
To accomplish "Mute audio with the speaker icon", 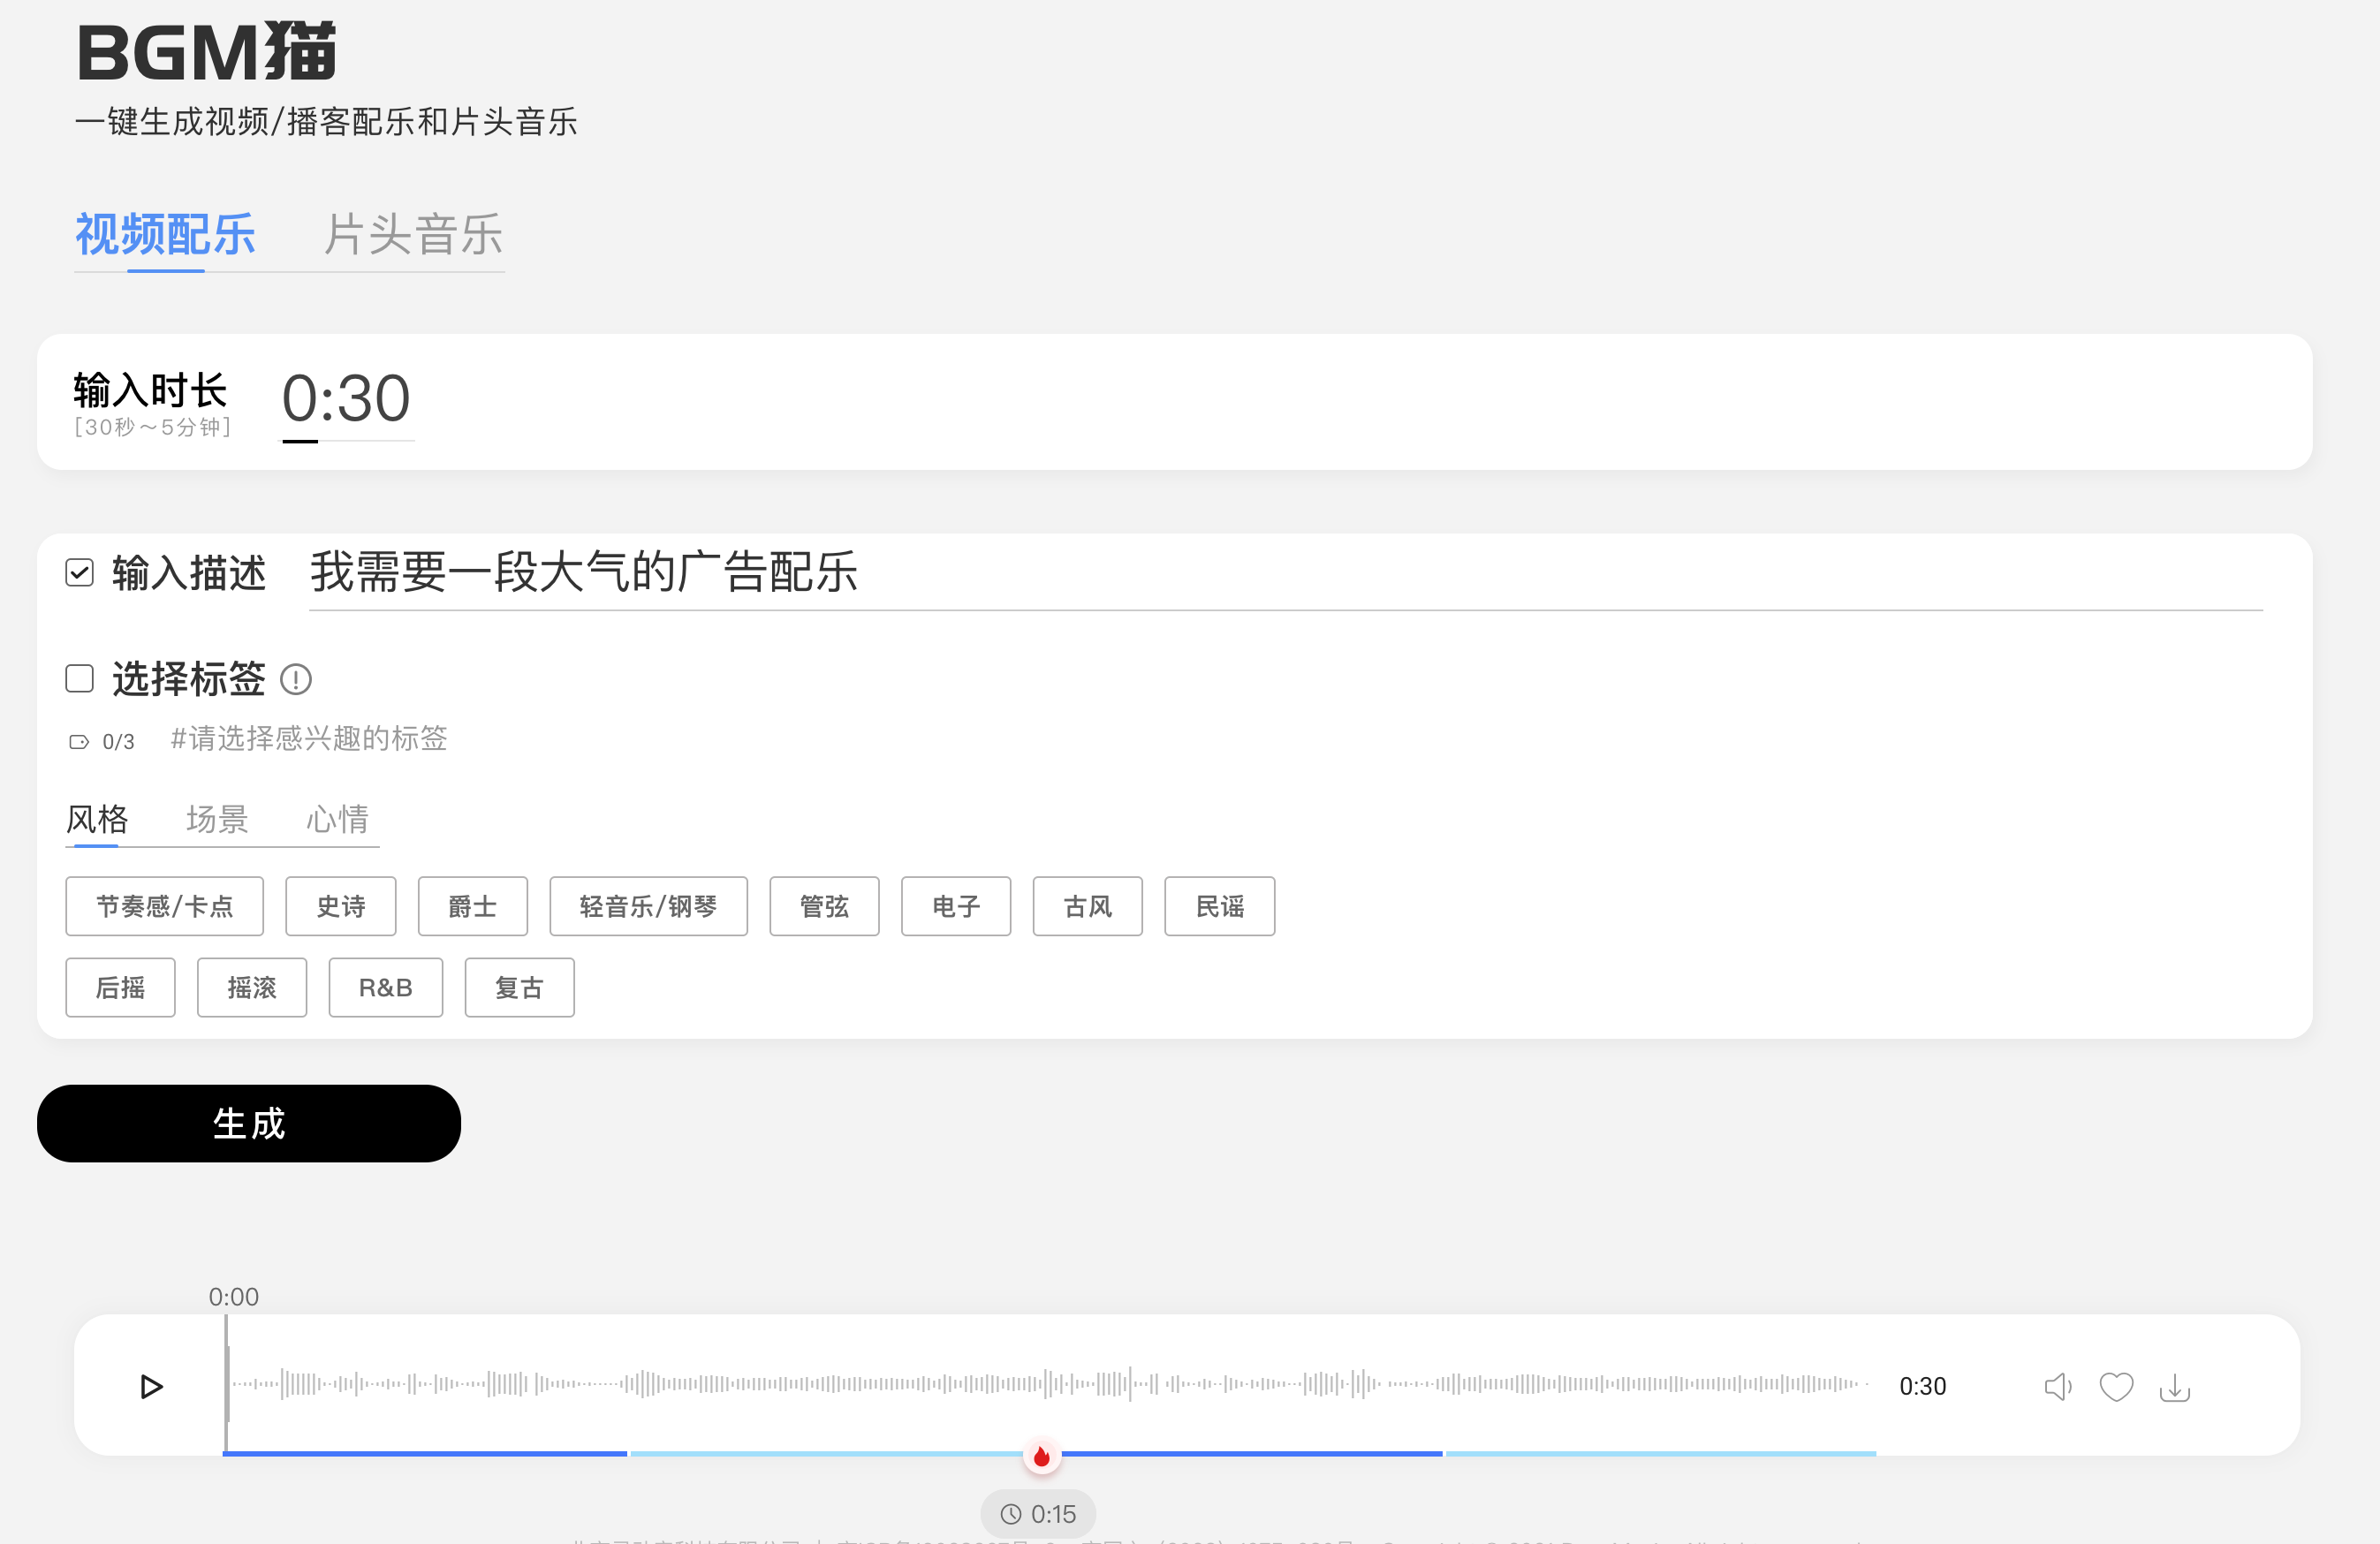I will (2058, 1387).
